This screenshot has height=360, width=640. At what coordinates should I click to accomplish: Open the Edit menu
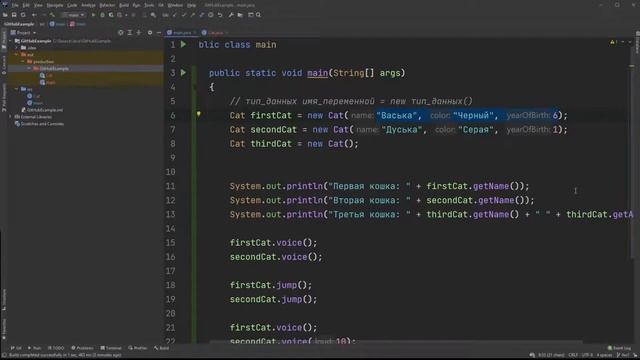26,5
